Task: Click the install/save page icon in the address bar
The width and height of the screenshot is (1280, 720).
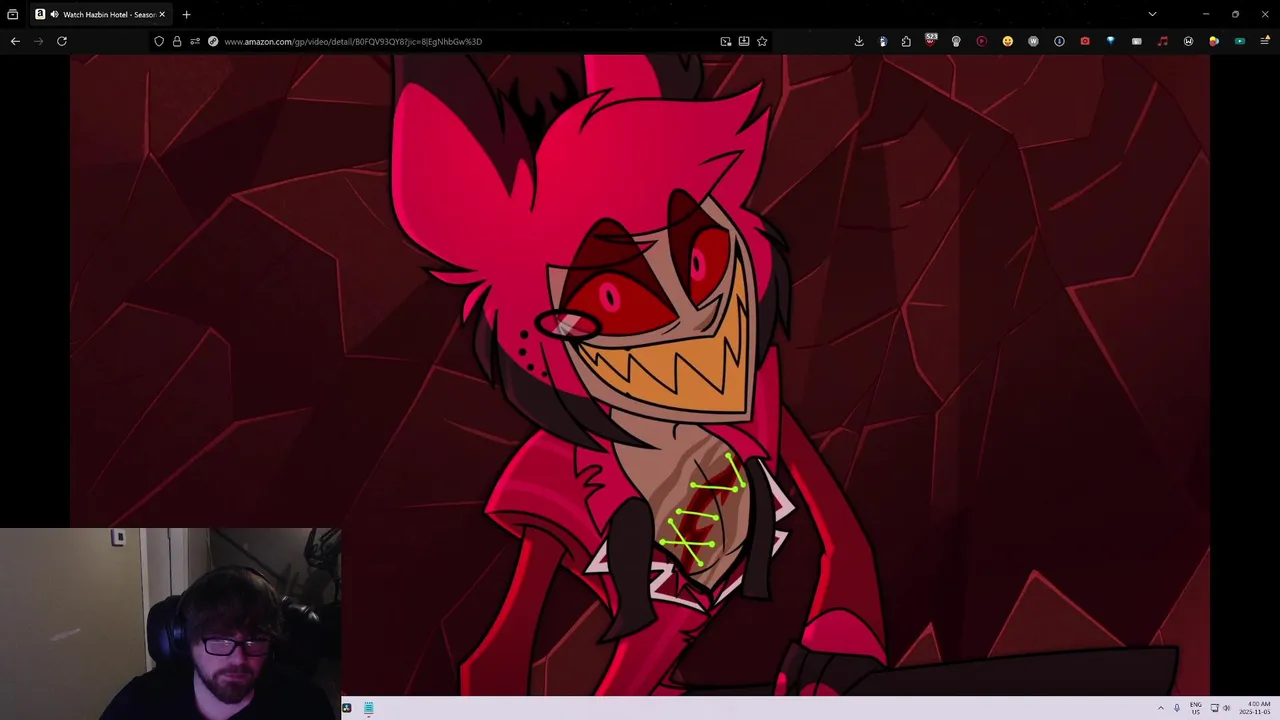Action: [744, 41]
